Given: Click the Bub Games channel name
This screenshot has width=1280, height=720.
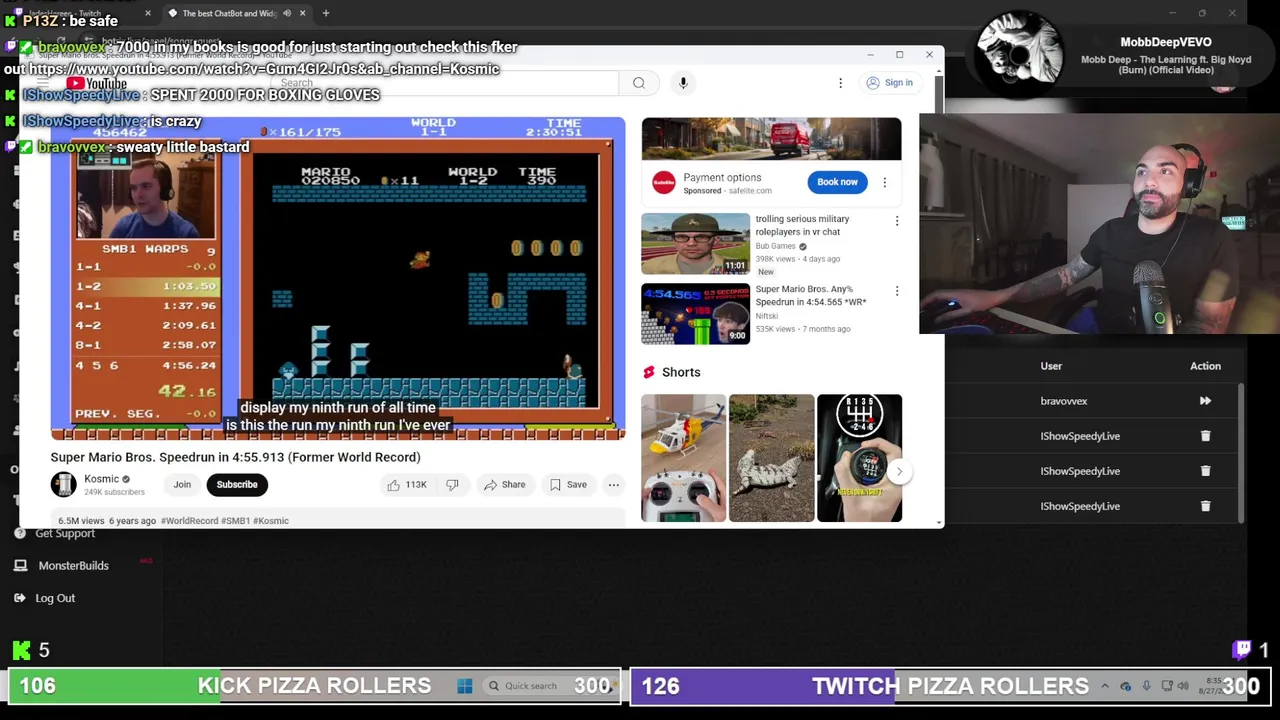Looking at the screenshot, I should pyautogui.click(x=776, y=246).
